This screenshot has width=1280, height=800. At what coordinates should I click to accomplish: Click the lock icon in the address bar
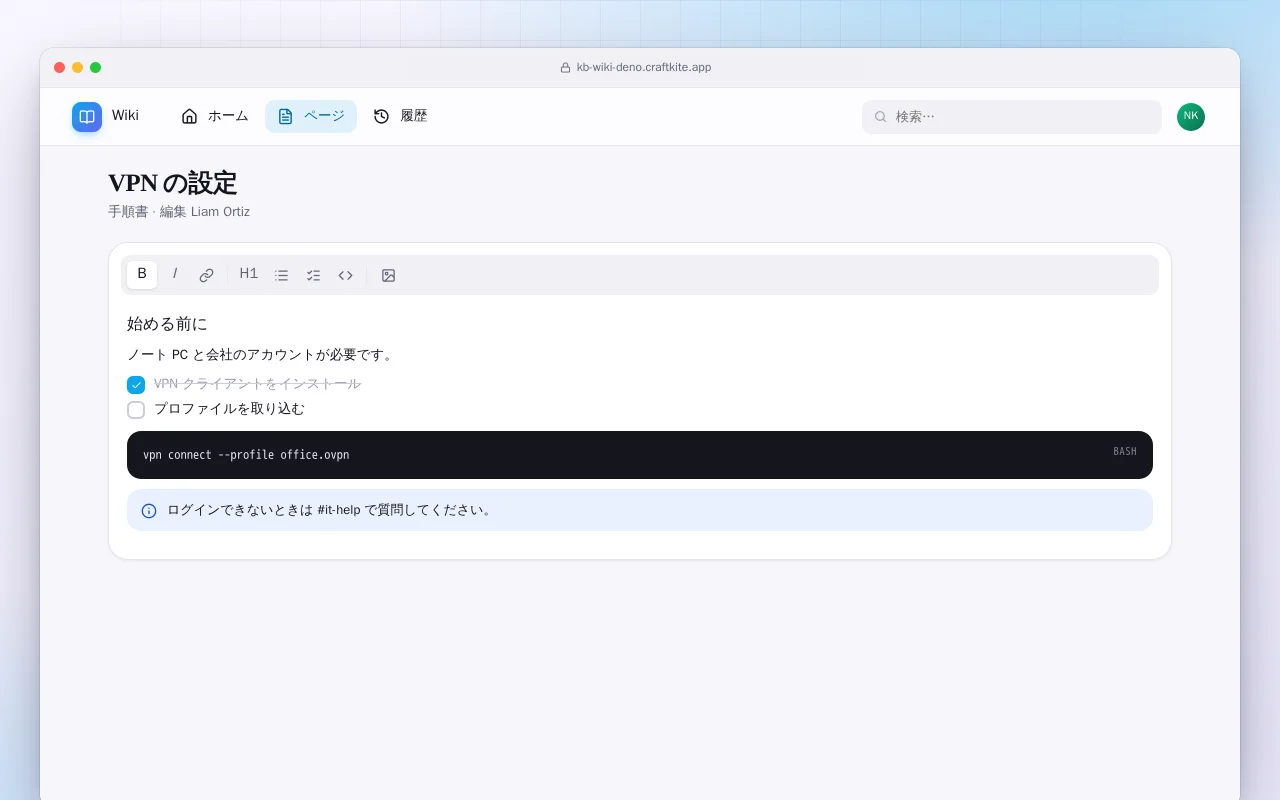565,68
